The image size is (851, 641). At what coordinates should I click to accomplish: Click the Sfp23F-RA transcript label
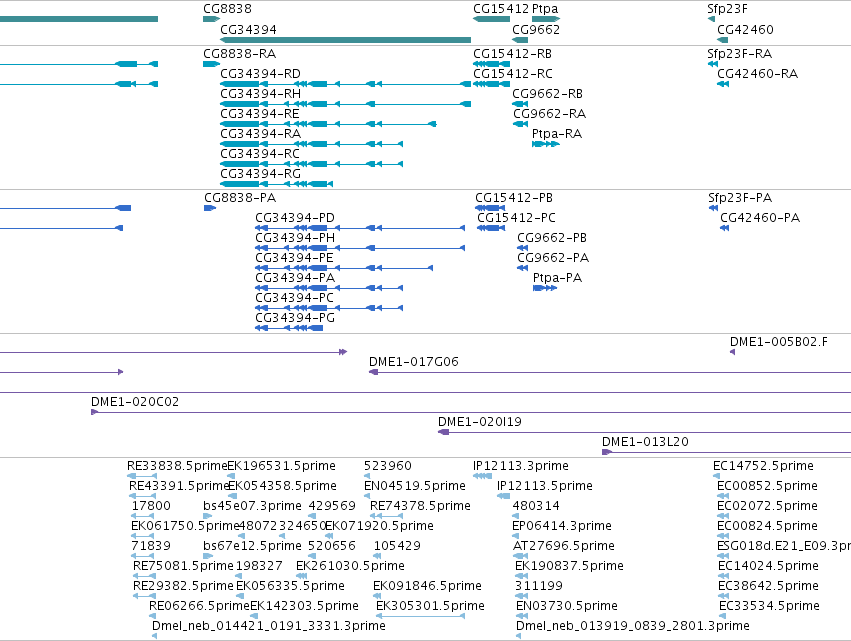[739, 54]
